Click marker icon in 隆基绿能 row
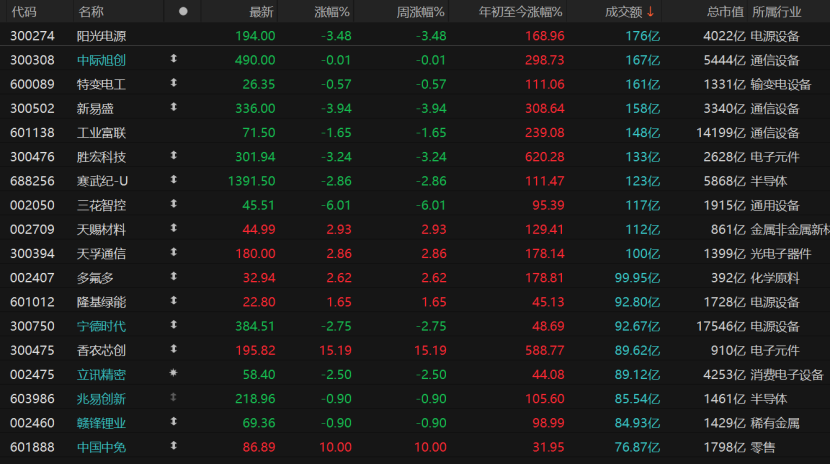 (x=174, y=301)
